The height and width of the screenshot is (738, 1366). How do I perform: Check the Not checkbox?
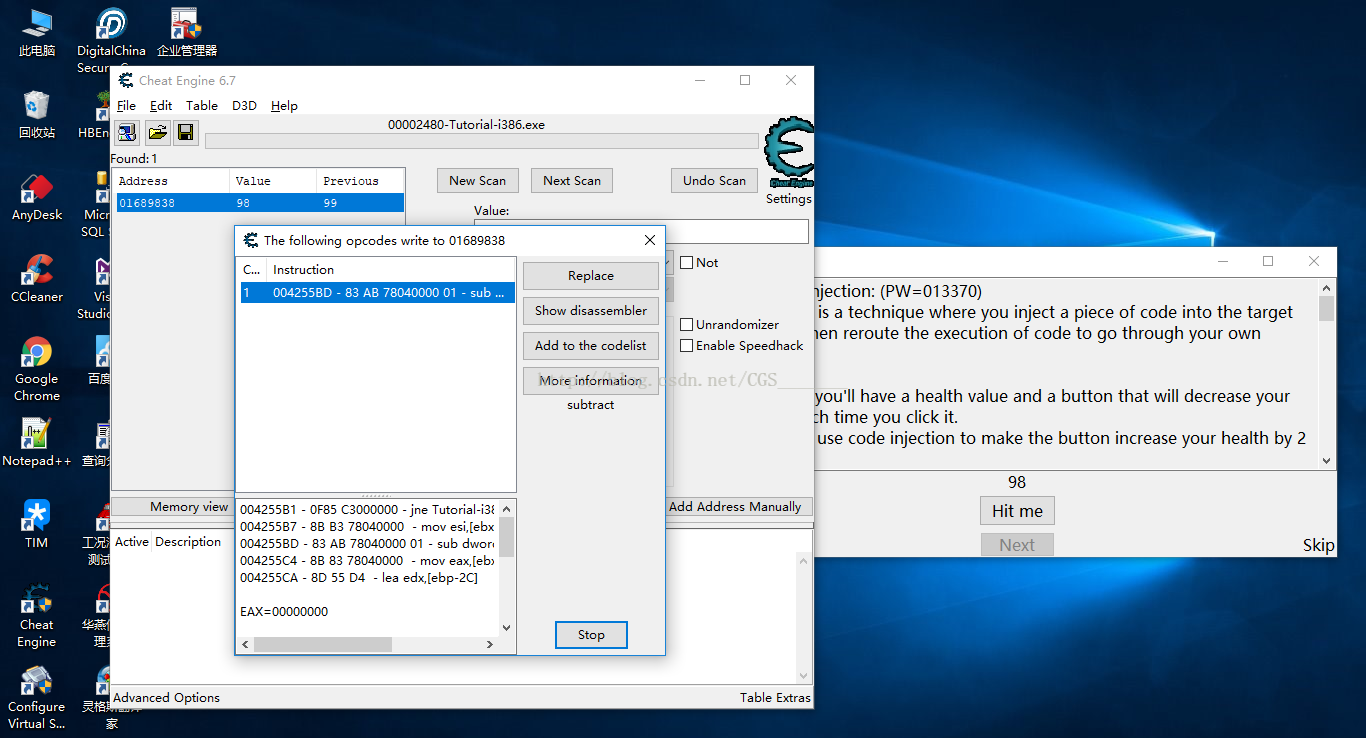(687, 263)
